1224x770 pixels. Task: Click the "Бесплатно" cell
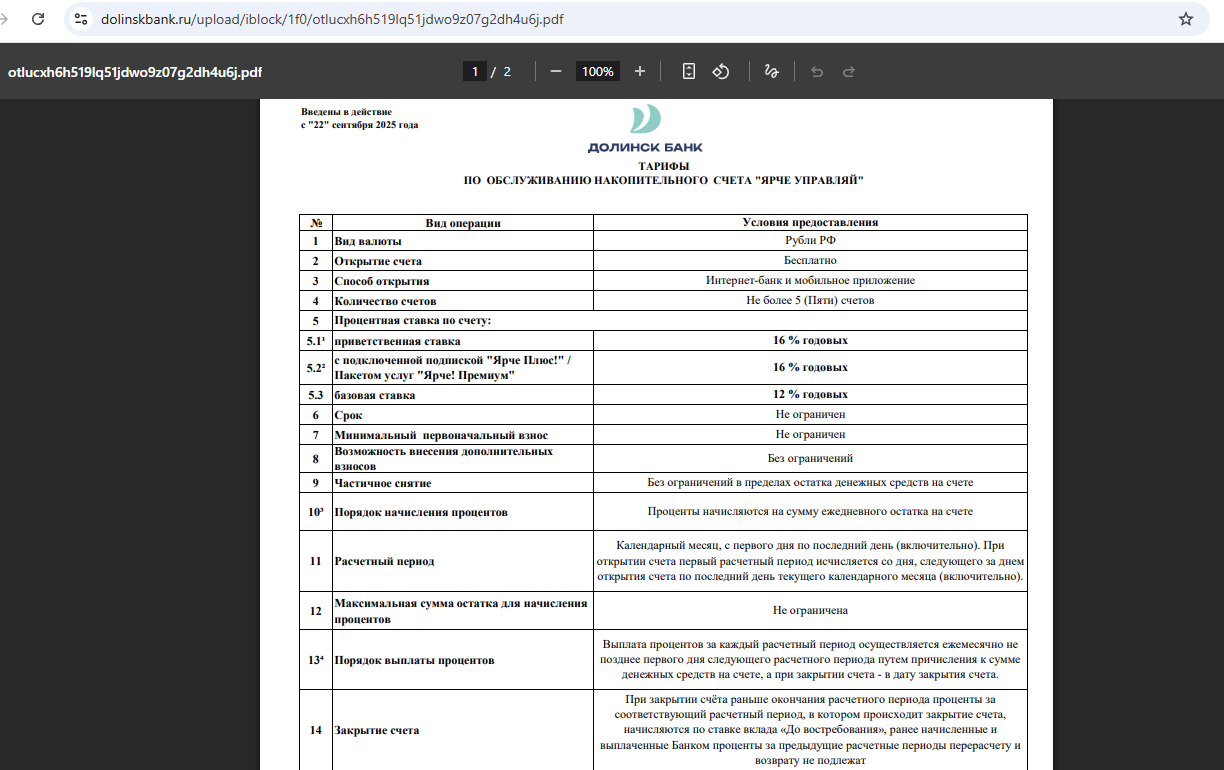point(810,260)
